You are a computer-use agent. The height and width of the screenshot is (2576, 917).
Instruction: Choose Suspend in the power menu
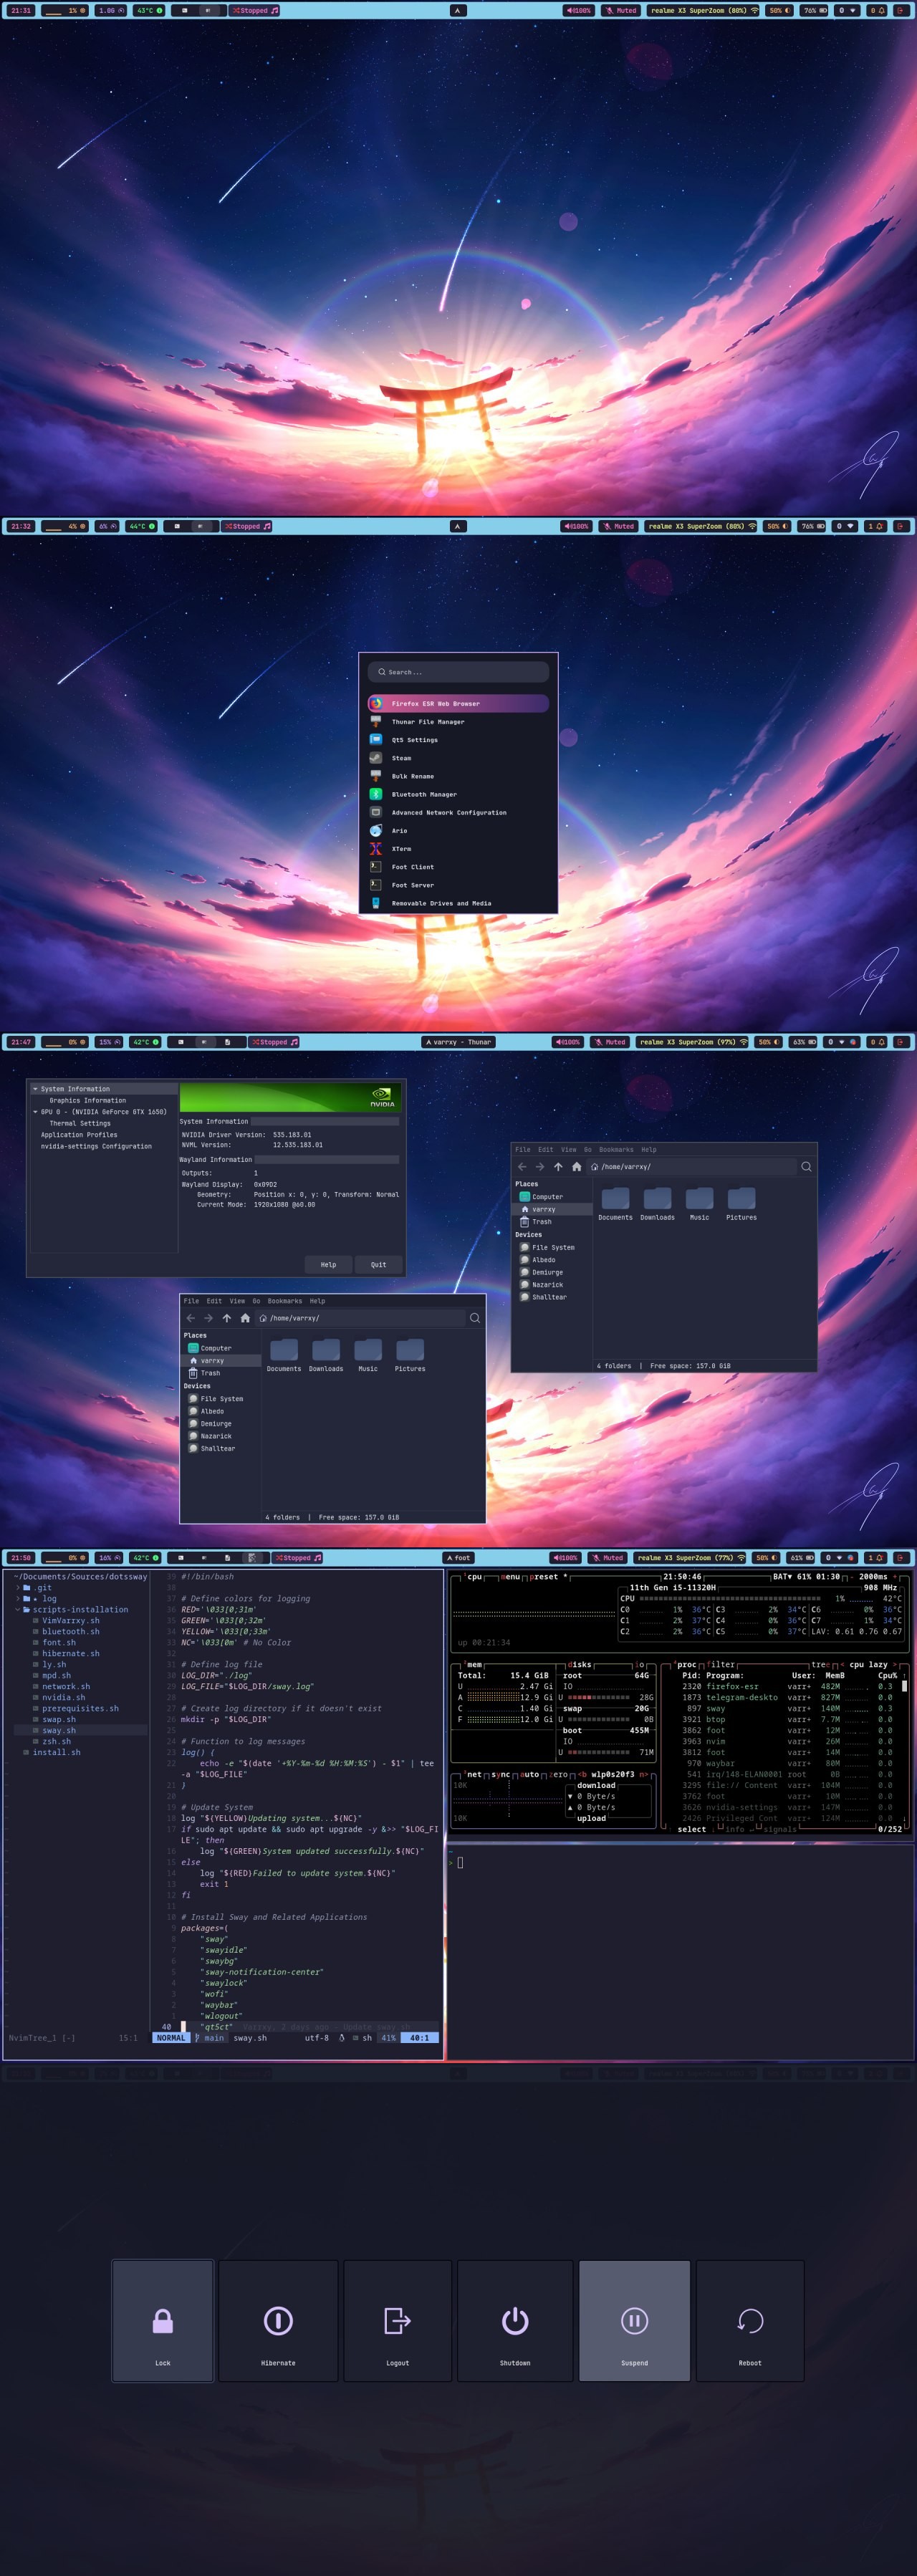click(x=634, y=2320)
